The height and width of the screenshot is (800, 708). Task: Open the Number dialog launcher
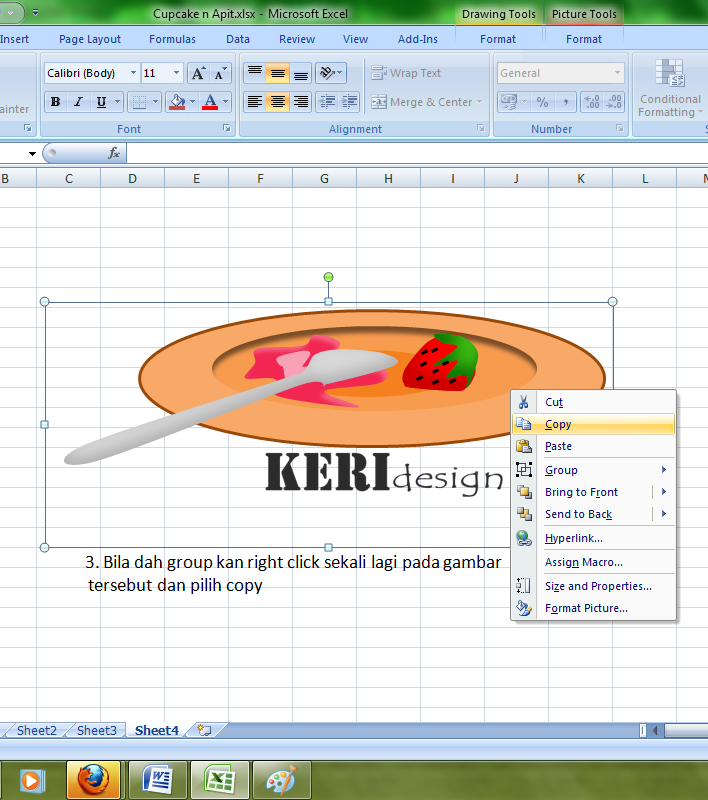coord(620,129)
